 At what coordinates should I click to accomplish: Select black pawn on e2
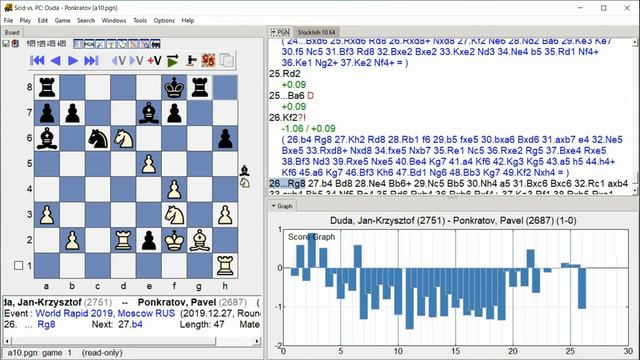tap(149, 240)
